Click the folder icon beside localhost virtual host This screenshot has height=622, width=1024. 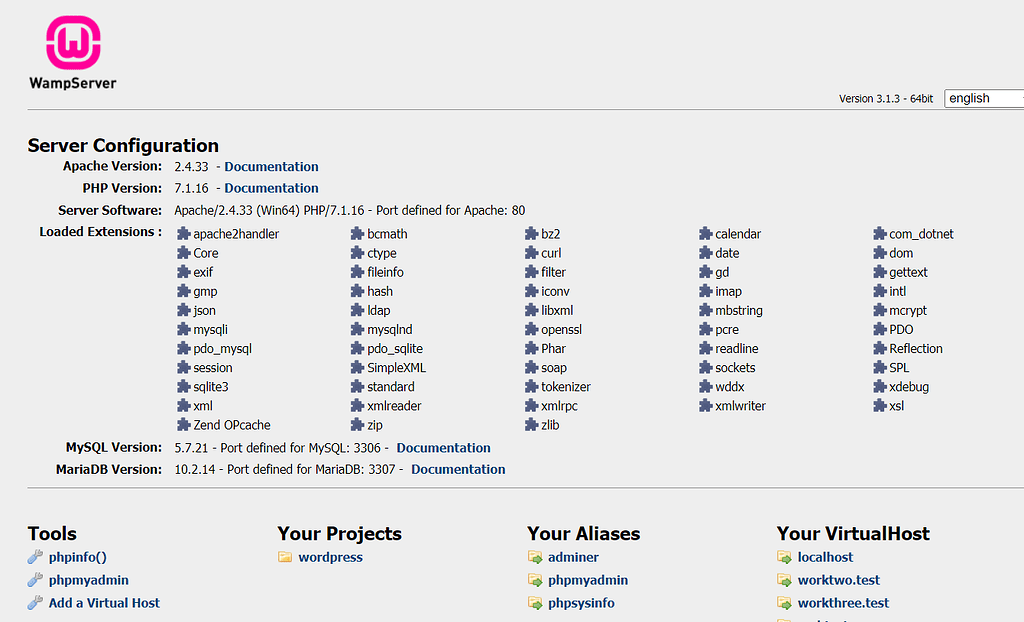coord(784,557)
